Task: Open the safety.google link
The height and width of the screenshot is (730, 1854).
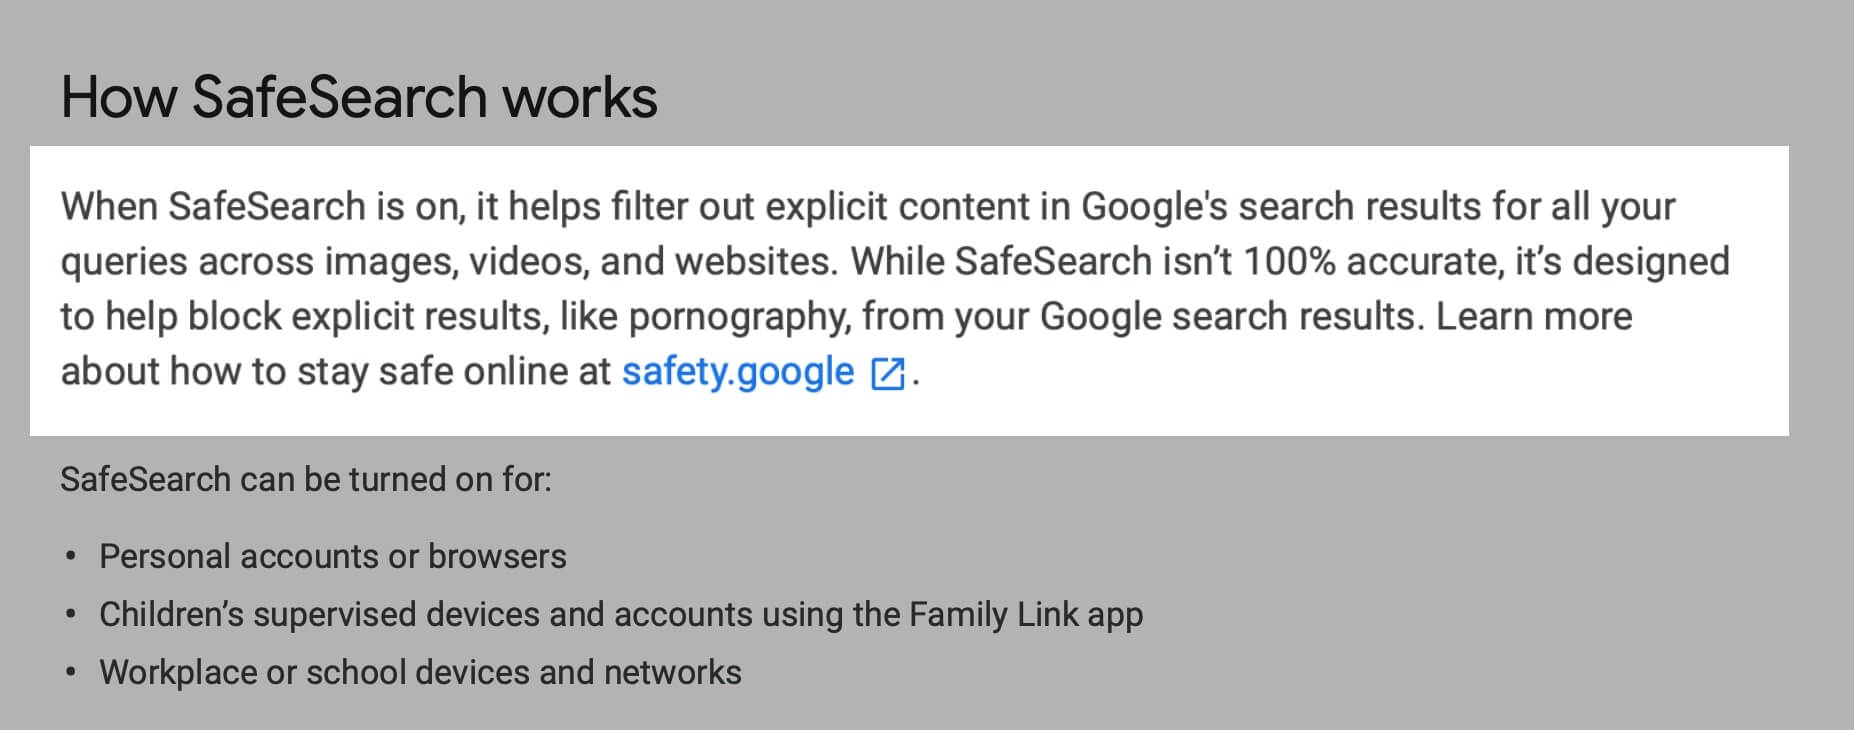Action: click(x=737, y=372)
